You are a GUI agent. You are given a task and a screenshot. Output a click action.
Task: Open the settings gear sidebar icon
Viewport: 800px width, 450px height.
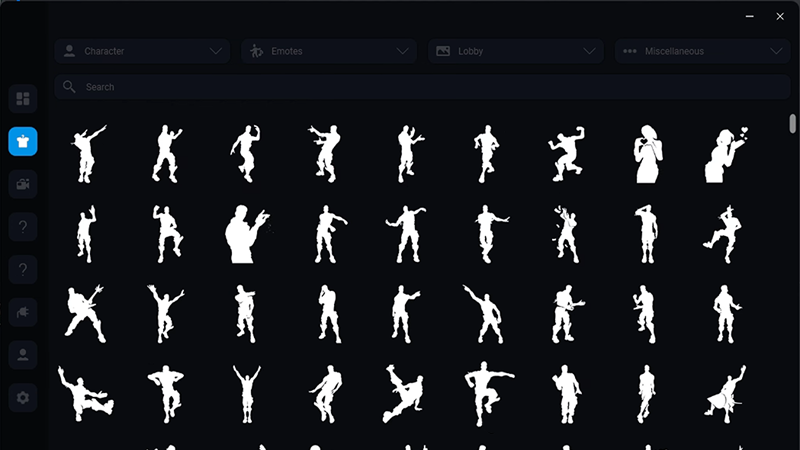(23, 397)
